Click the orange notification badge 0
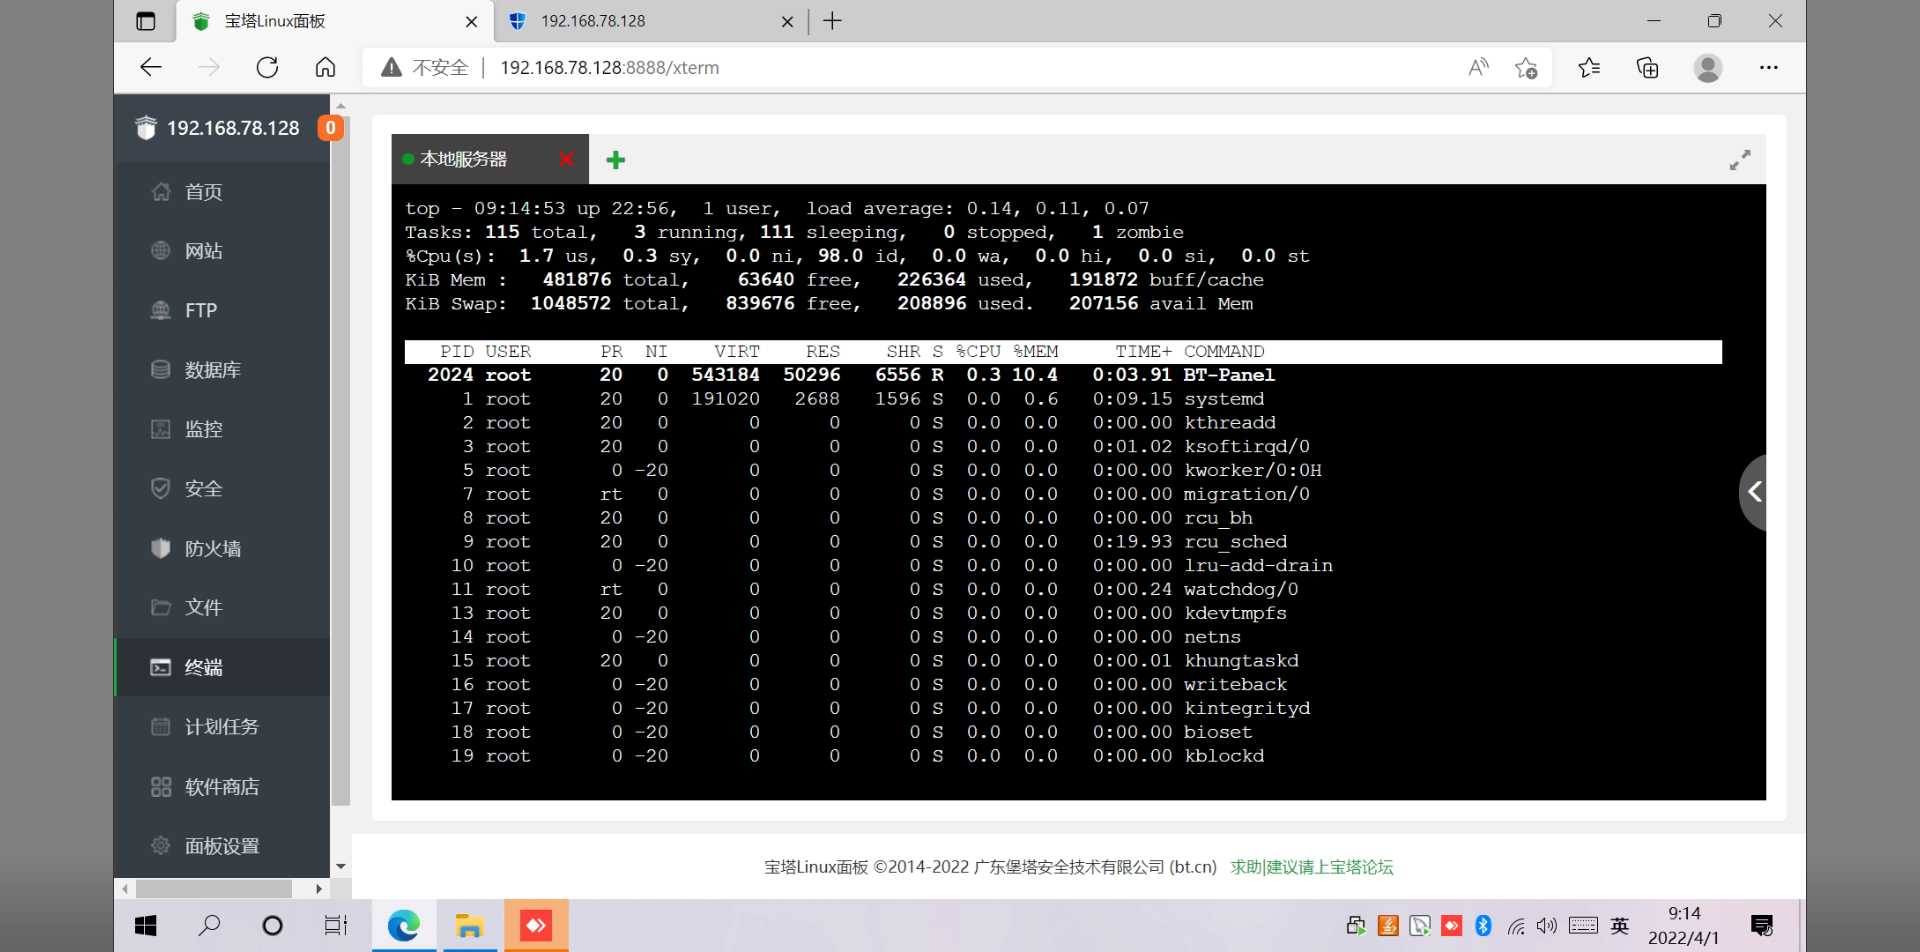 tap(330, 128)
